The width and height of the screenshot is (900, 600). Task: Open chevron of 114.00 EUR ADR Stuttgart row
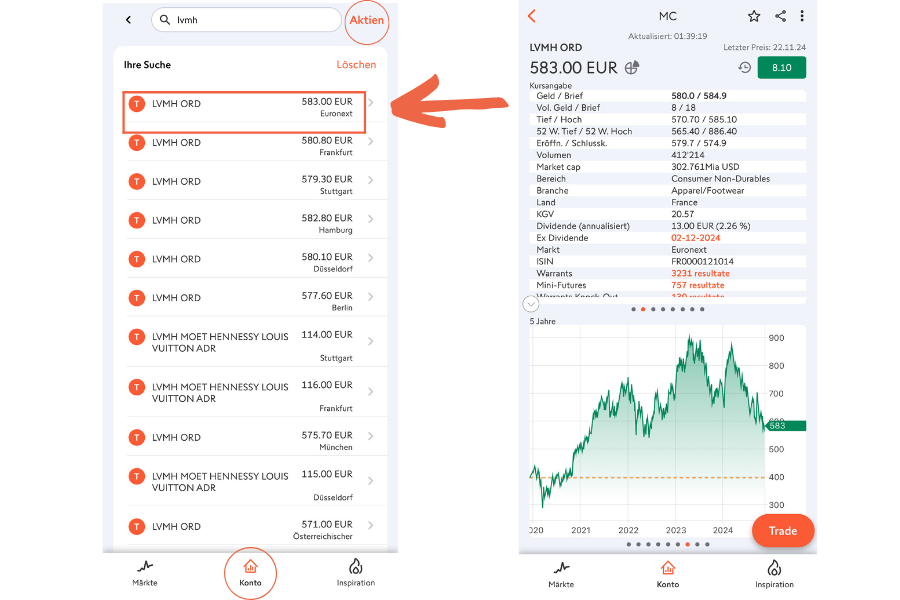coord(371,341)
